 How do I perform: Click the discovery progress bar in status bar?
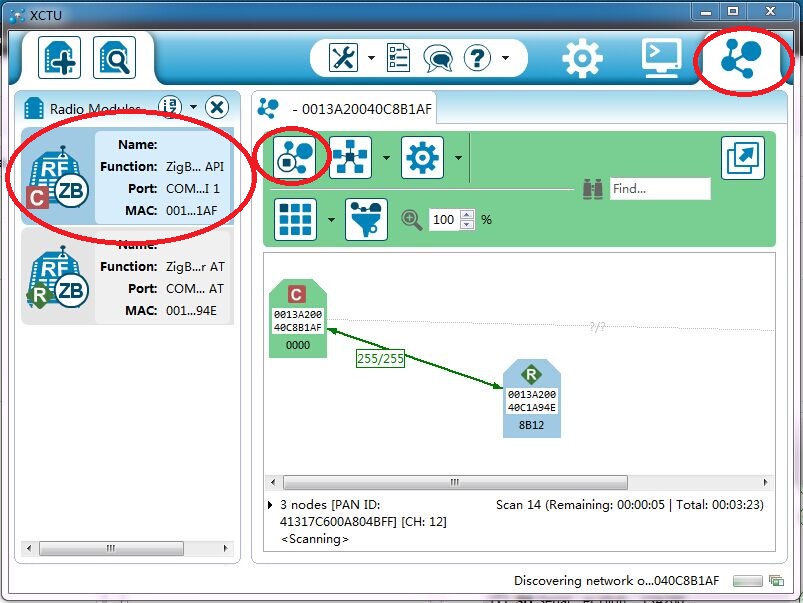[748, 581]
